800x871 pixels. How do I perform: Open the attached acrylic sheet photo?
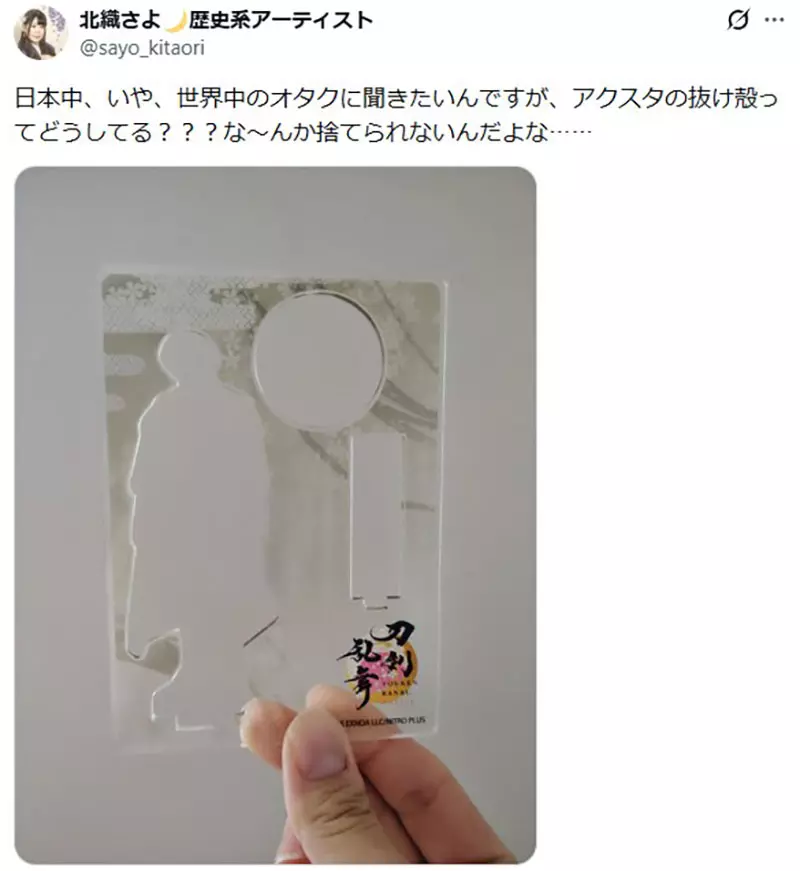[276, 514]
